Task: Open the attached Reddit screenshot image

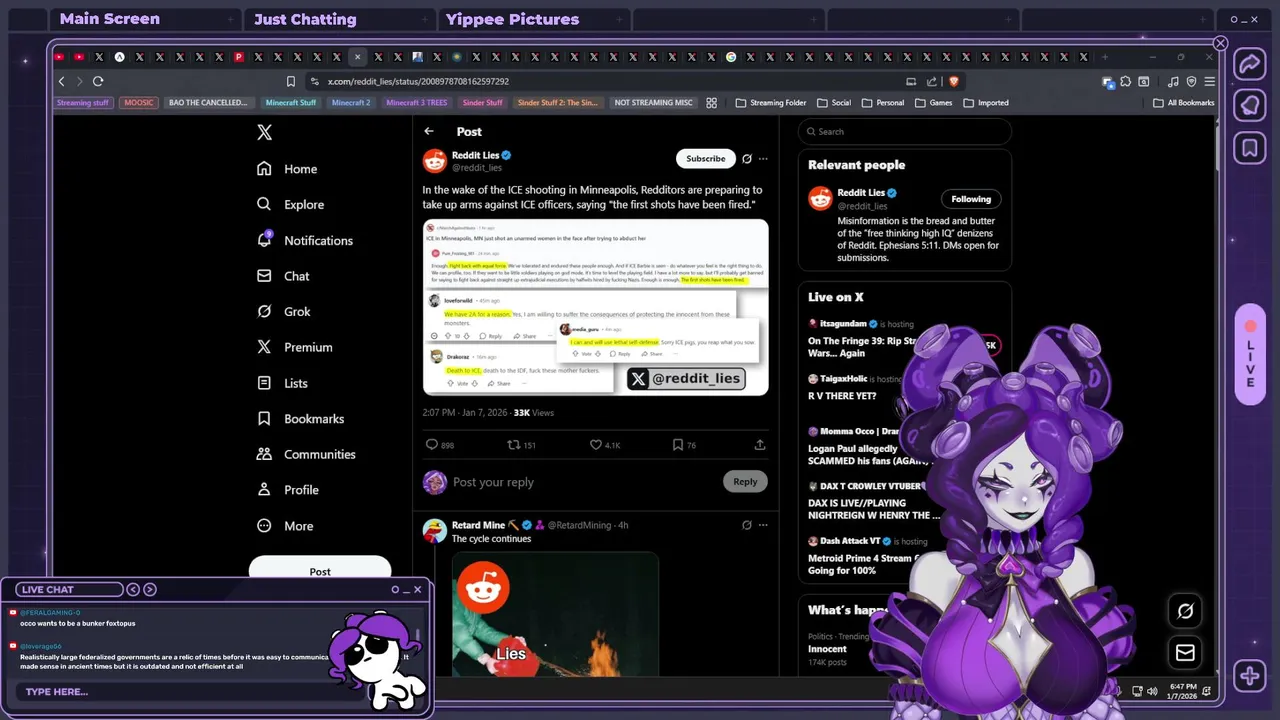Action: [x=595, y=307]
